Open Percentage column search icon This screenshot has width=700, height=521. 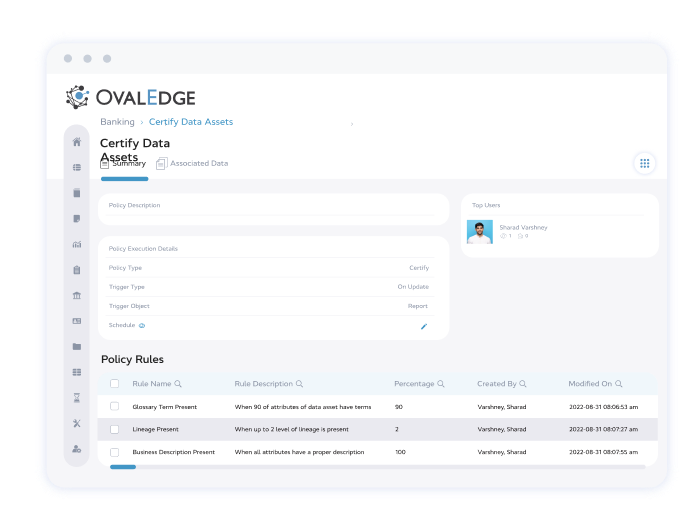[x=441, y=383]
